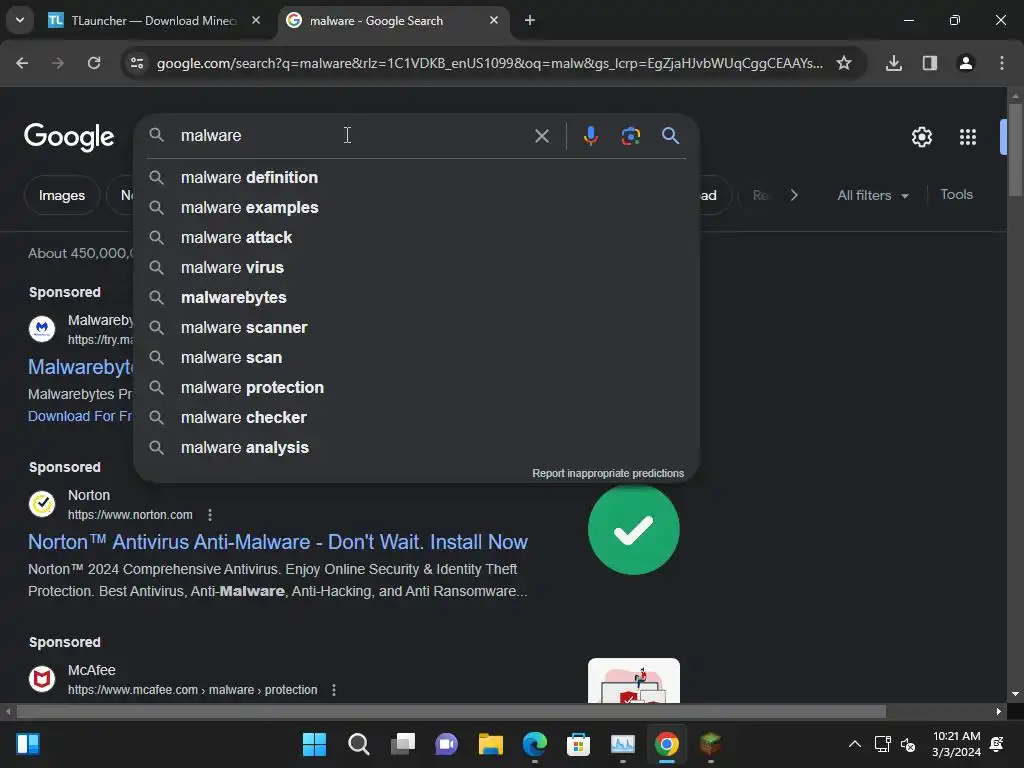Click the vertical page scrollbar
1024x768 pixels.
pos(1014,150)
